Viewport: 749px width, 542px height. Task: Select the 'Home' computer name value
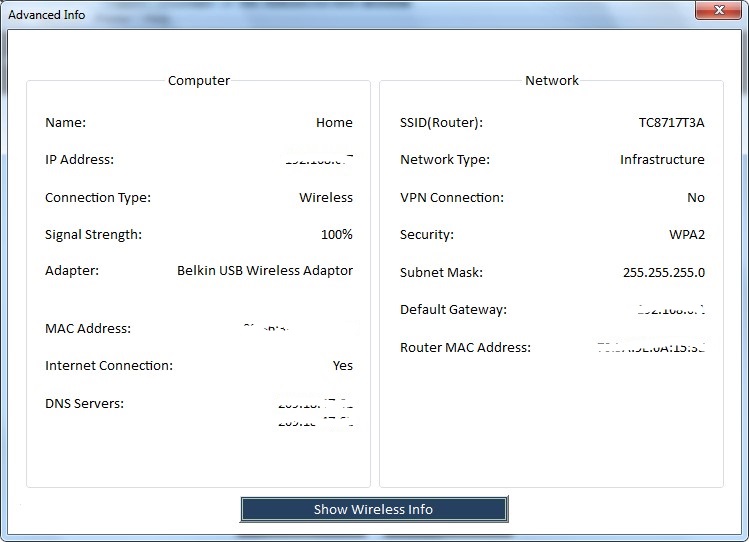334,123
